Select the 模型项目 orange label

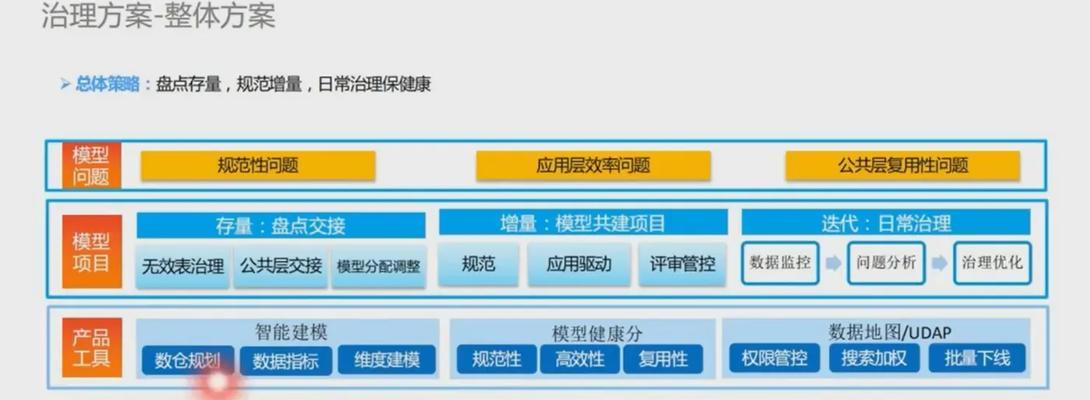91,251
